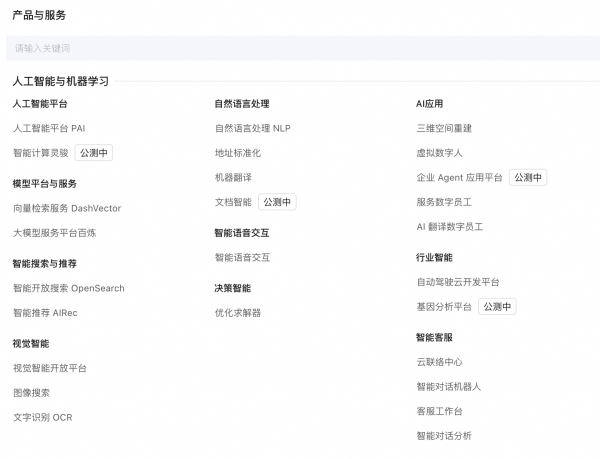Open 智能语音交互 product link
The width and height of the screenshot is (600, 459).
pyautogui.click(x=242, y=257)
